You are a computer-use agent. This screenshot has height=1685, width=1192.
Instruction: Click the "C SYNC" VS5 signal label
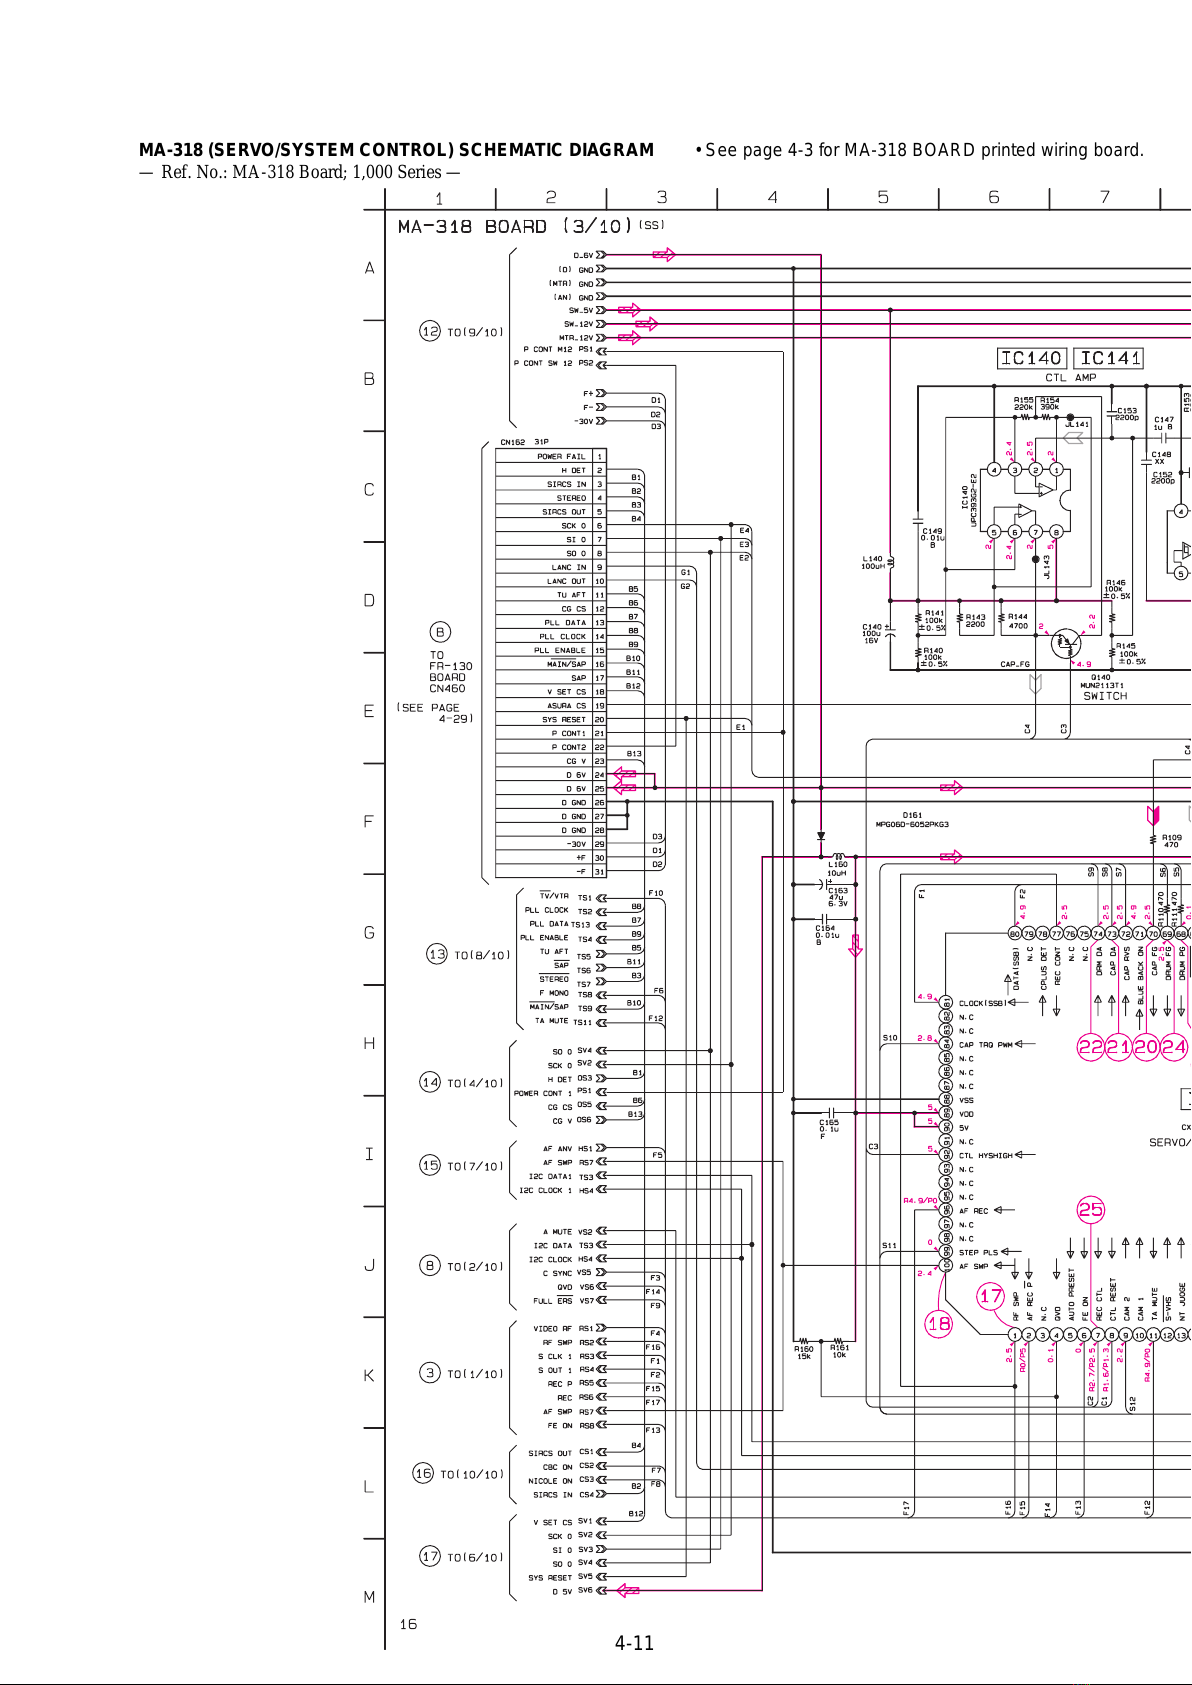point(557,1273)
